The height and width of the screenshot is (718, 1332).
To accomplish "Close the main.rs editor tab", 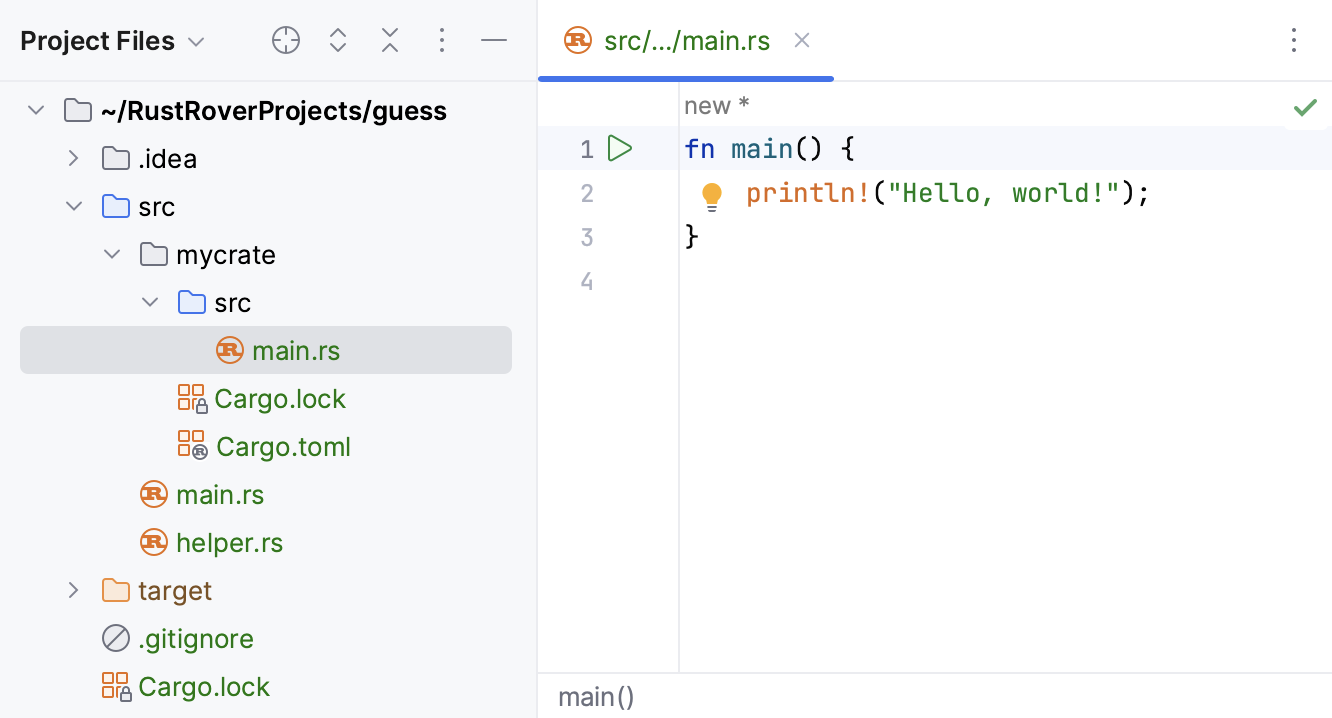I will [801, 41].
